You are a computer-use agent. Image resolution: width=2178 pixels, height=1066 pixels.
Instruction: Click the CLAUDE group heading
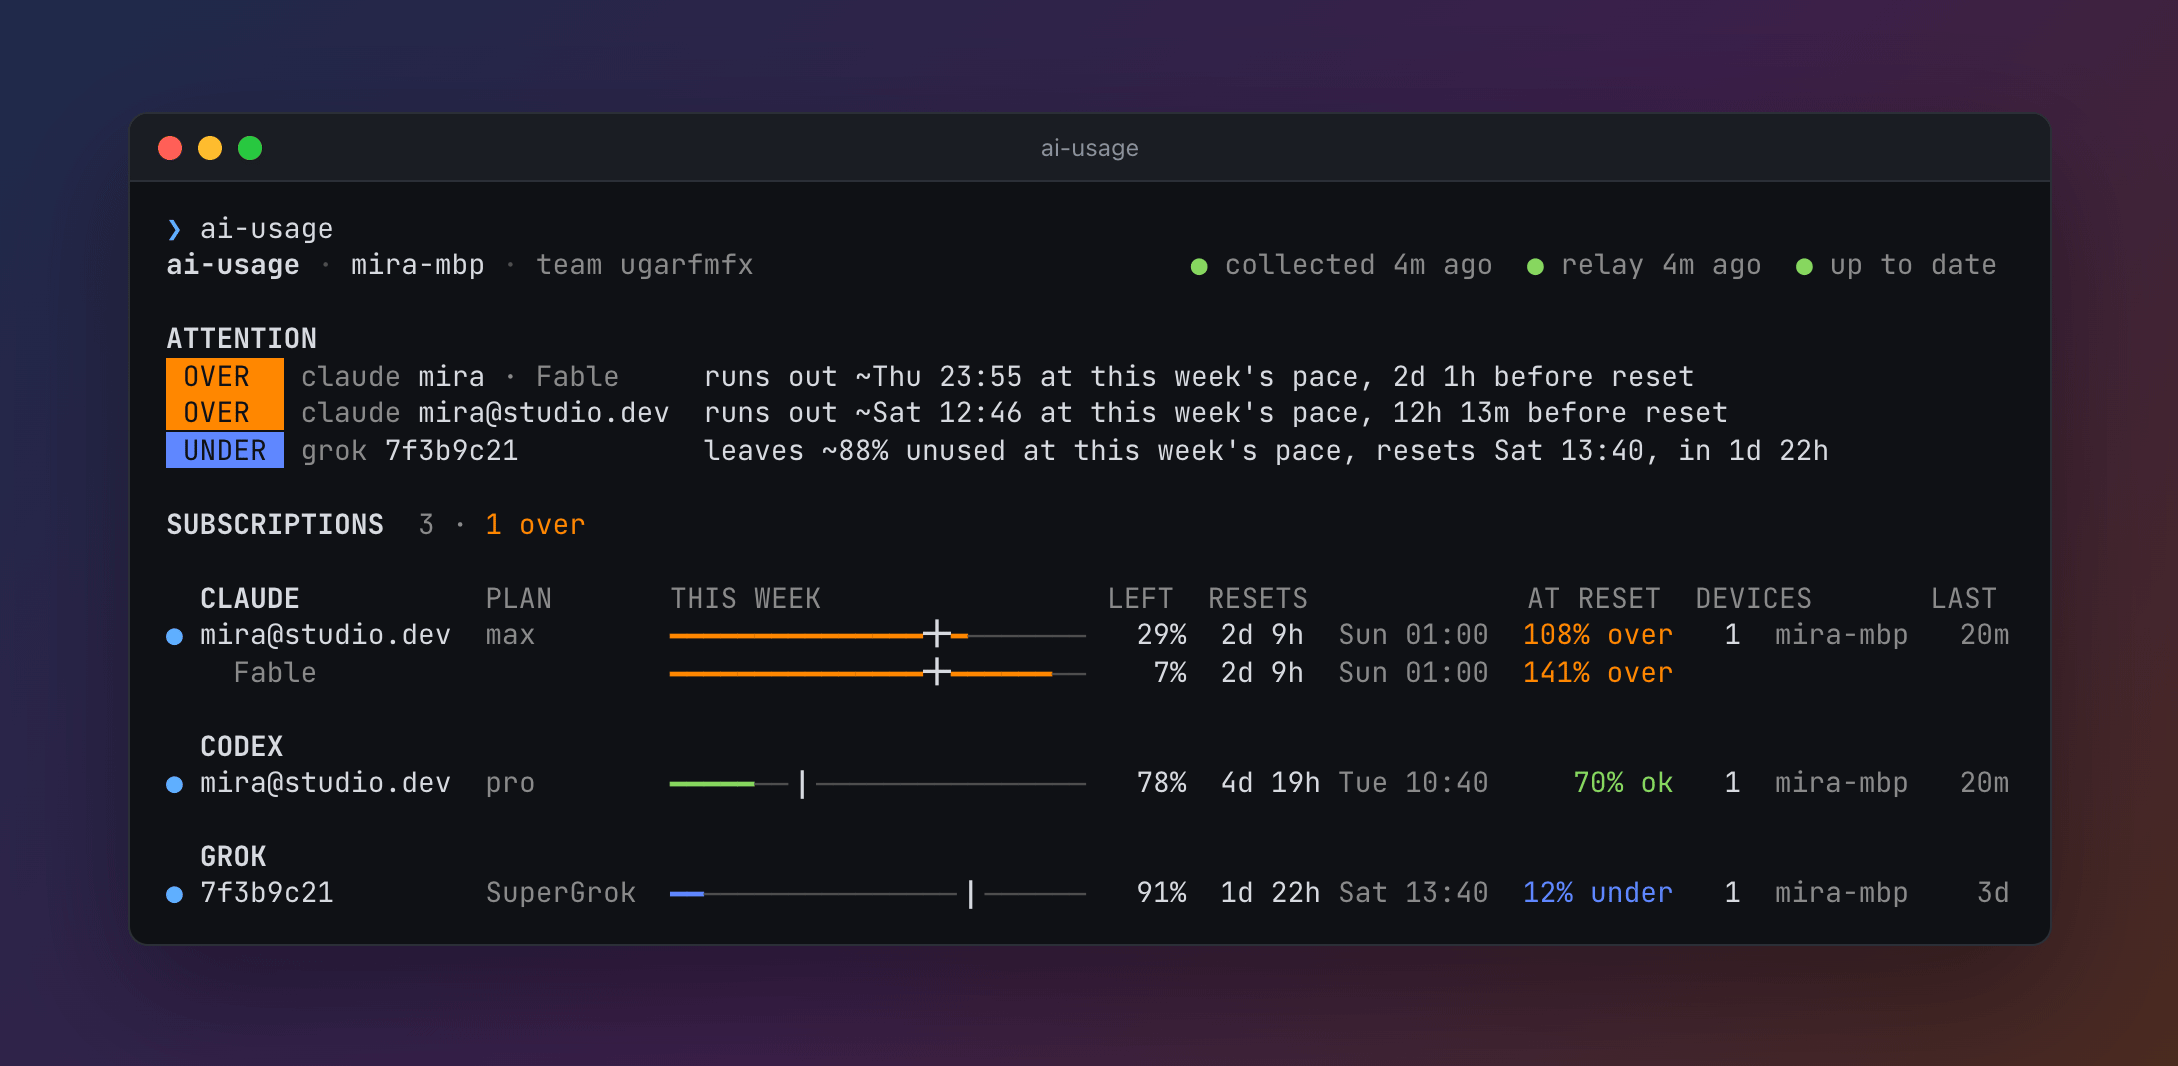point(250,599)
